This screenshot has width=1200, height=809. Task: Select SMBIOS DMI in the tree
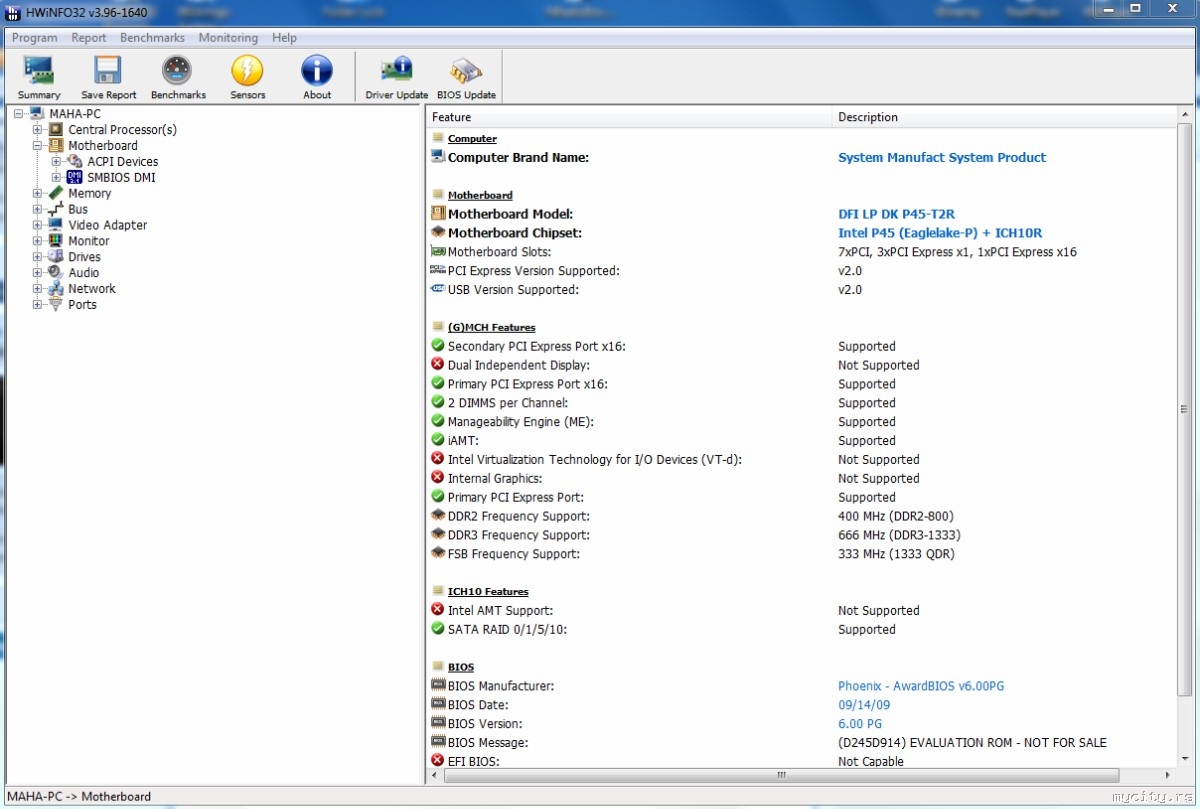pyautogui.click(x=121, y=177)
